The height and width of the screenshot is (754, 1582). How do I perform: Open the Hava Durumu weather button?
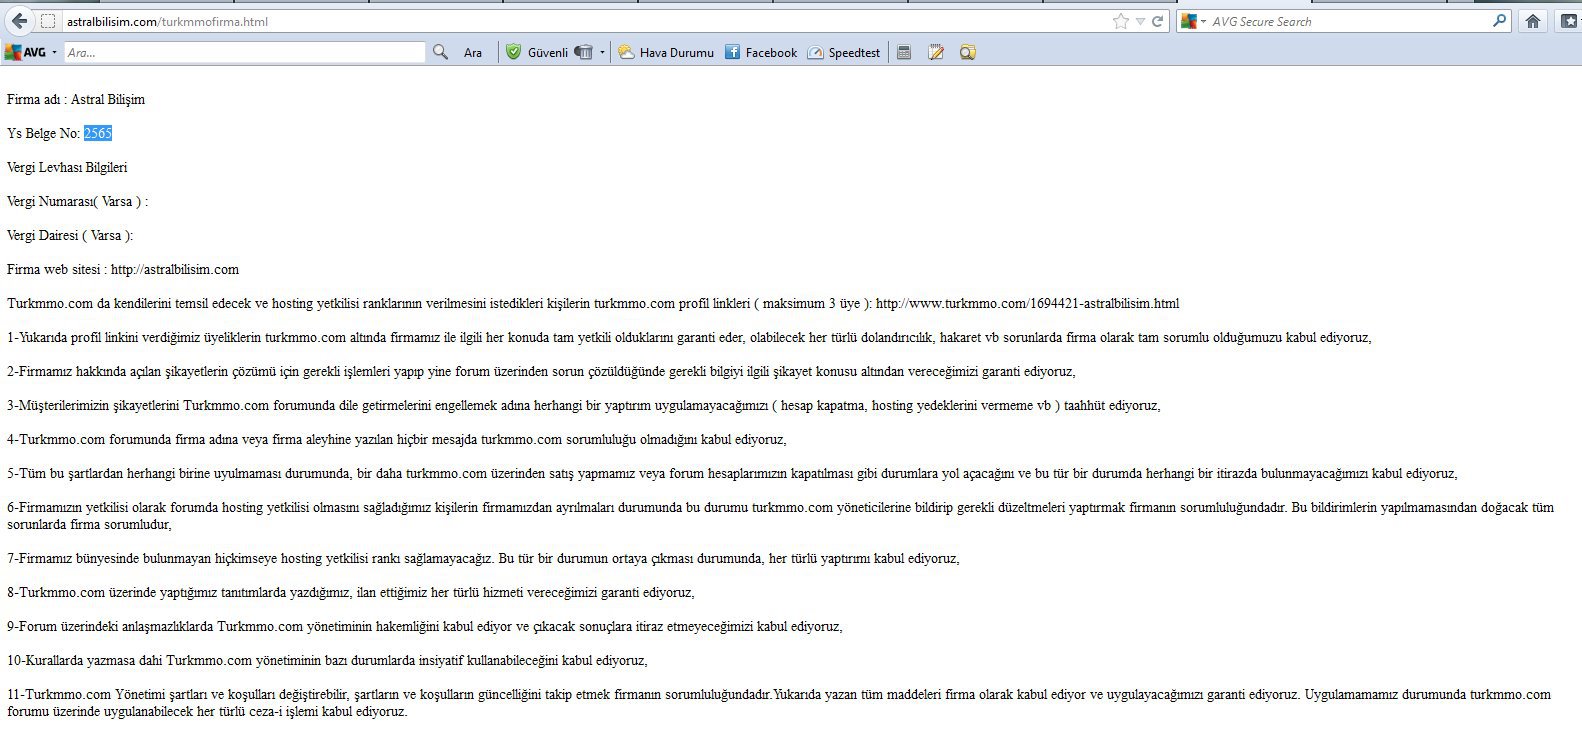pyautogui.click(x=666, y=52)
